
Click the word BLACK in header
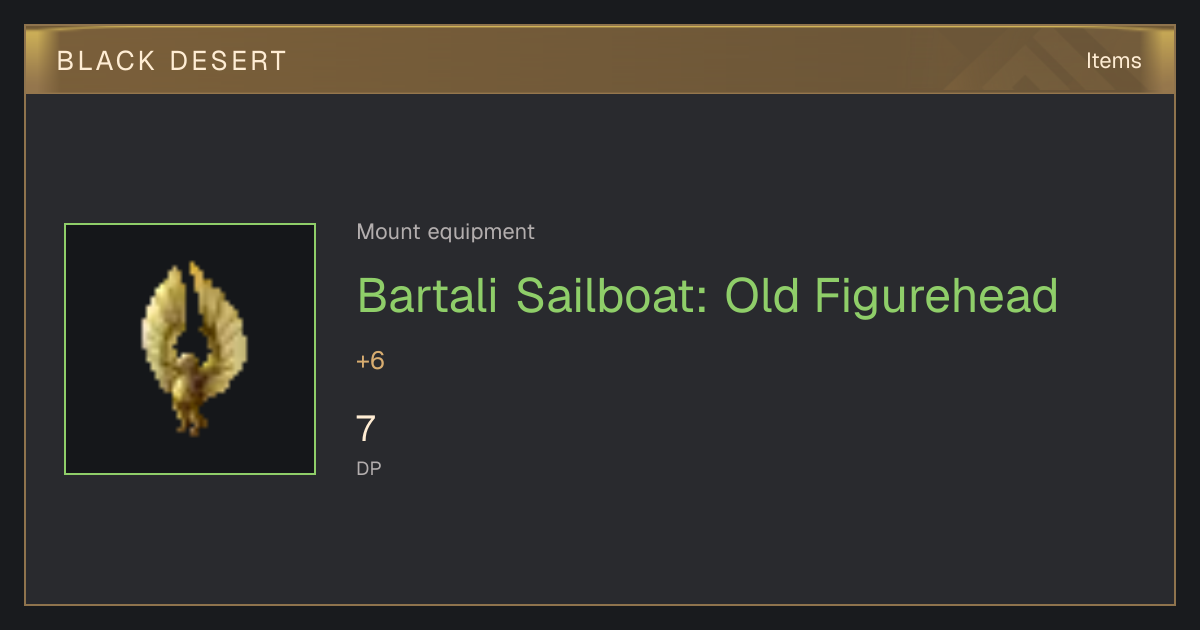(105, 61)
